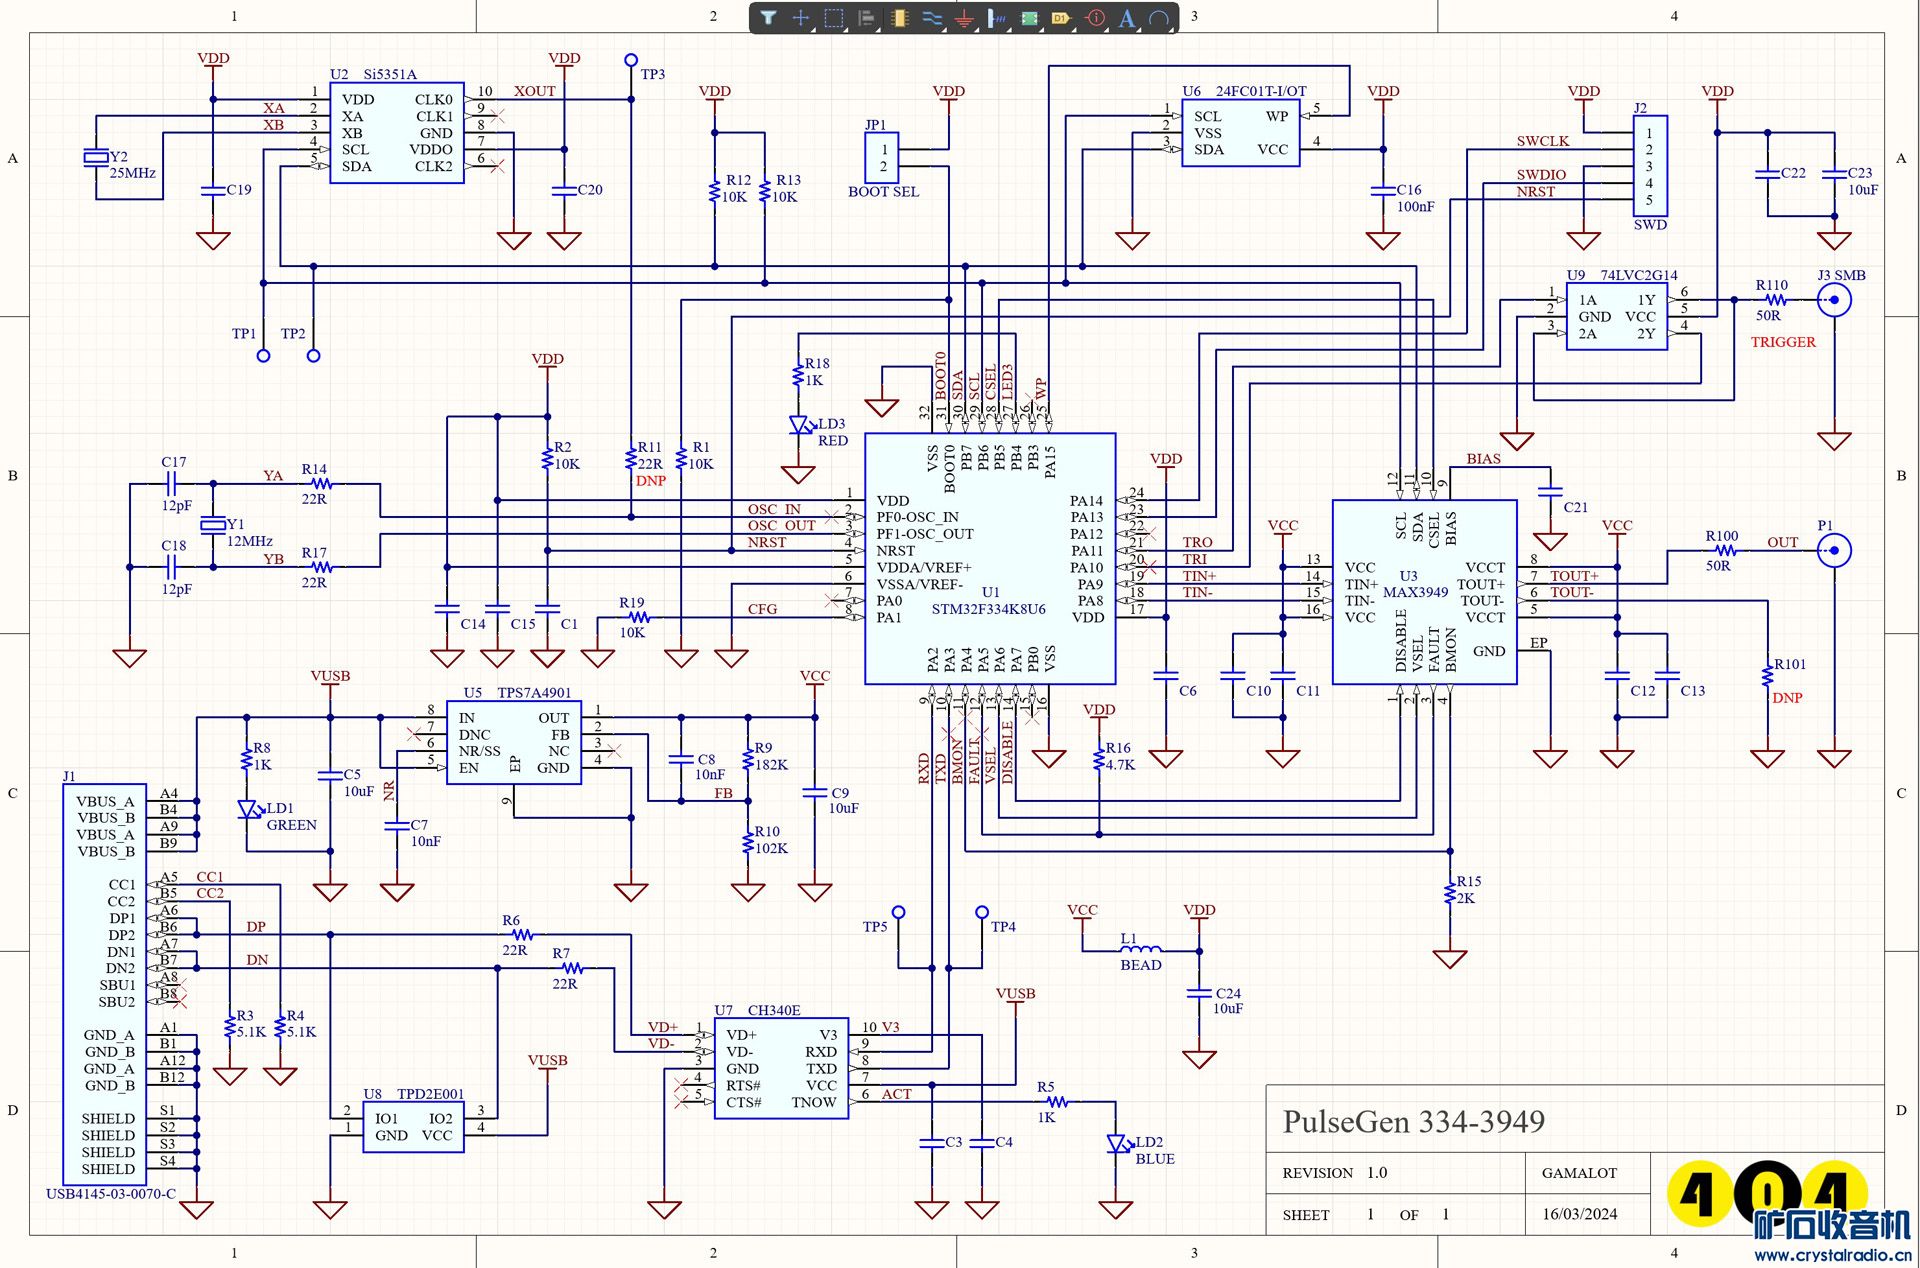The height and width of the screenshot is (1268, 1920).
Task: Select the move objects cross-arrow tool
Action: point(801,18)
